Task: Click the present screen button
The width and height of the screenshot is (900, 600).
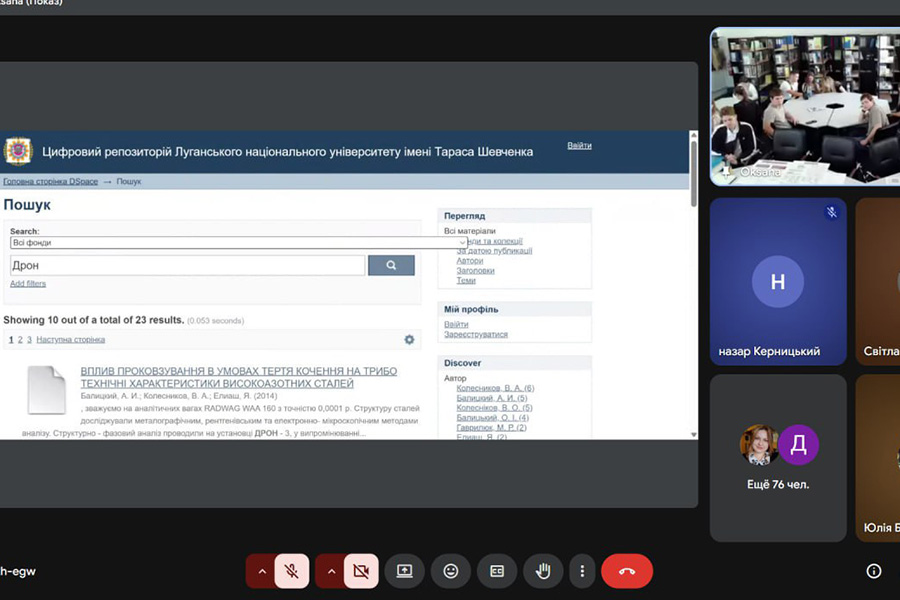Action: click(x=405, y=571)
